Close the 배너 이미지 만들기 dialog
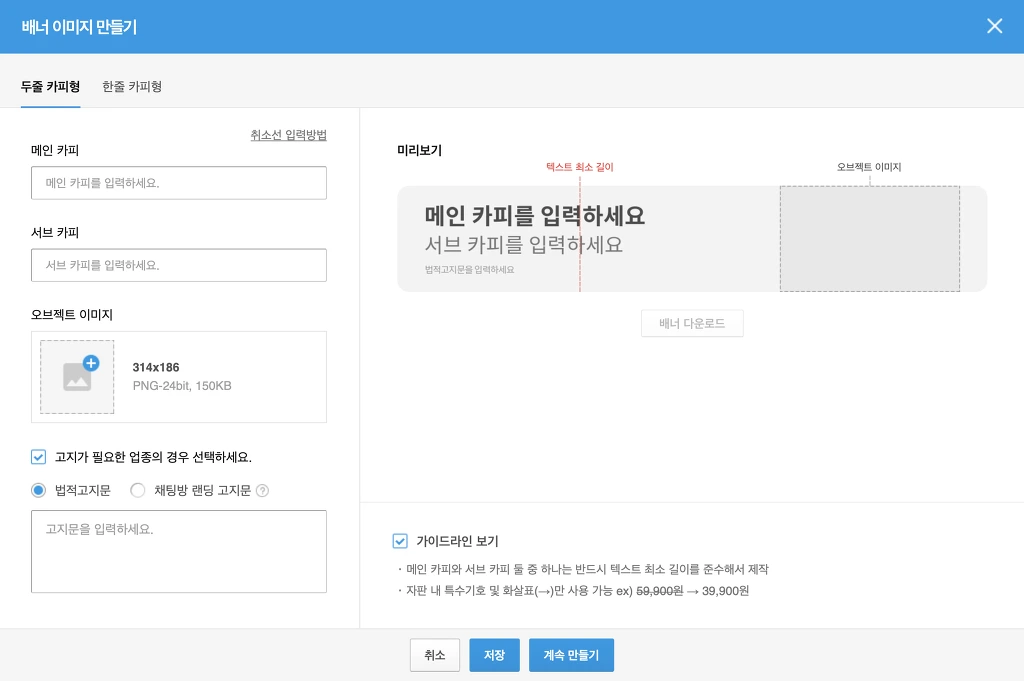Image resolution: width=1024 pixels, height=681 pixels. (x=995, y=26)
